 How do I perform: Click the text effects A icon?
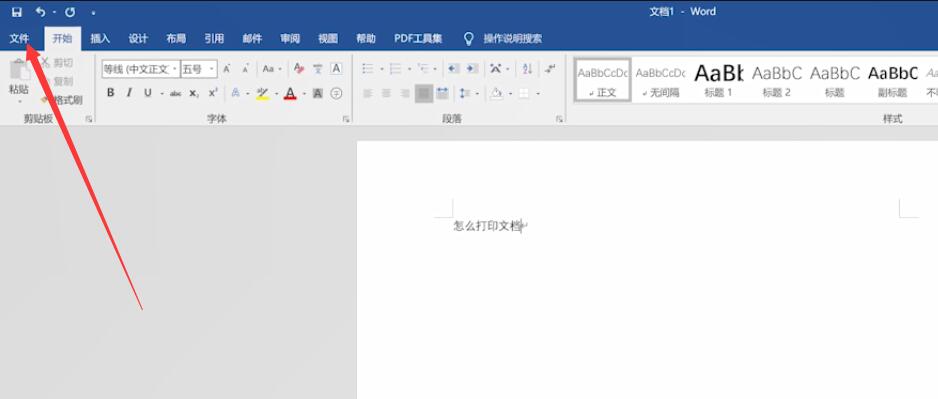(x=236, y=93)
